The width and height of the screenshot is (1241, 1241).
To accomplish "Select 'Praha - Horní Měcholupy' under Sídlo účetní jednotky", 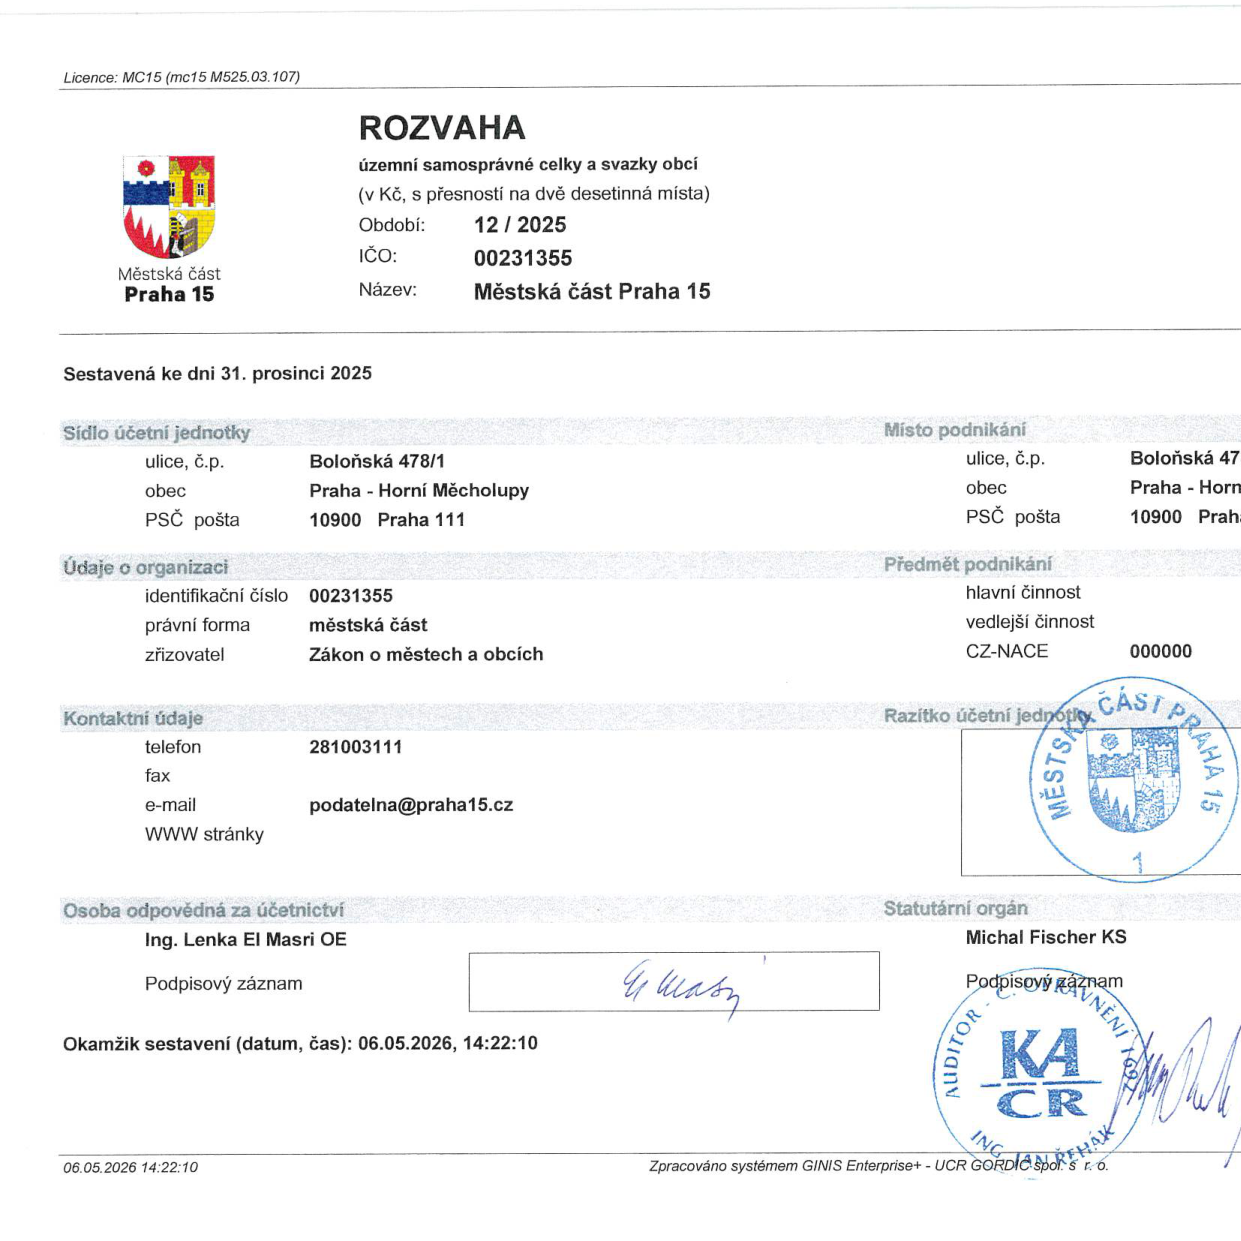I will tap(419, 491).
